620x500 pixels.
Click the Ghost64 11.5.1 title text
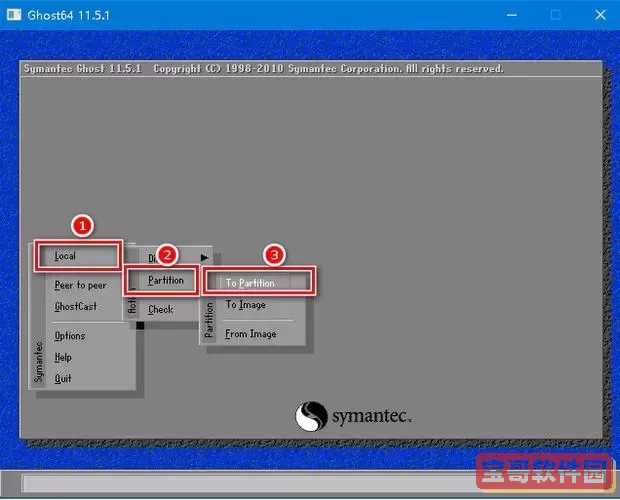pyautogui.click(x=68, y=15)
